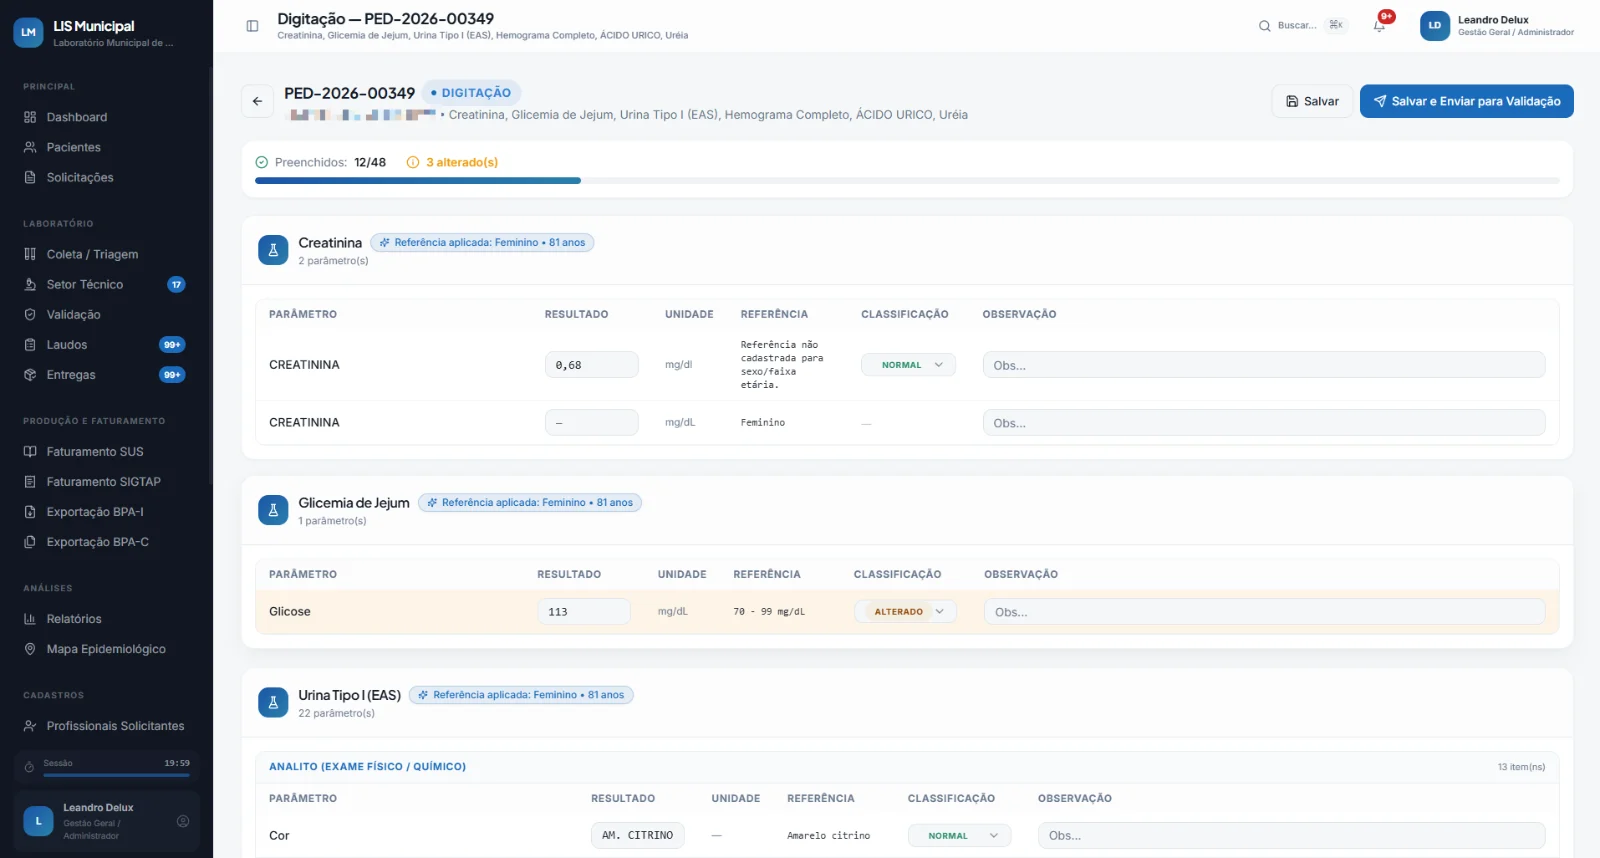Click the Relatórios chart icon
1600x858 pixels.
pyautogui.click(x=30, y=619)
